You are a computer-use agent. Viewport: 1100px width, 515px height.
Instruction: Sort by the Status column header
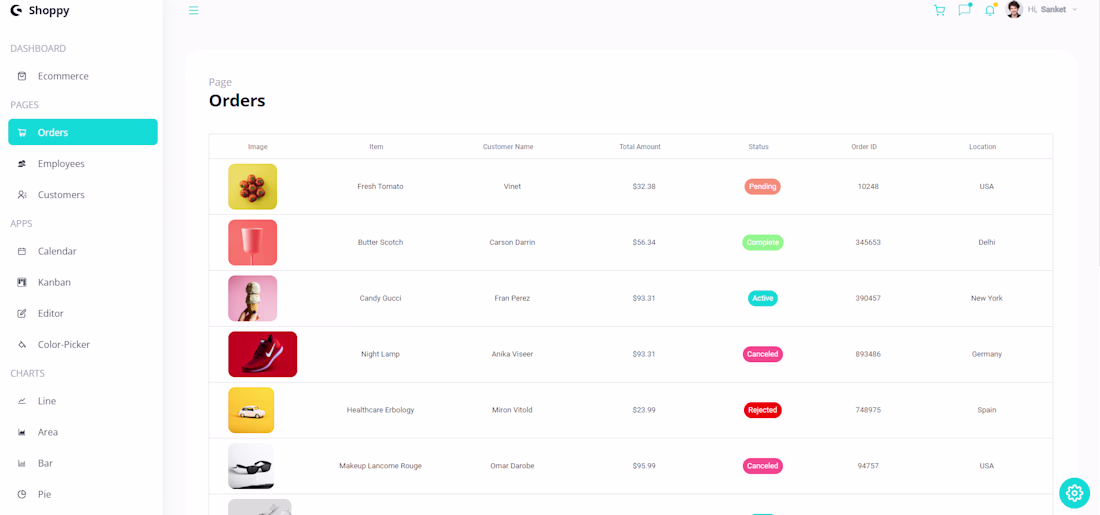coord(758,147)
